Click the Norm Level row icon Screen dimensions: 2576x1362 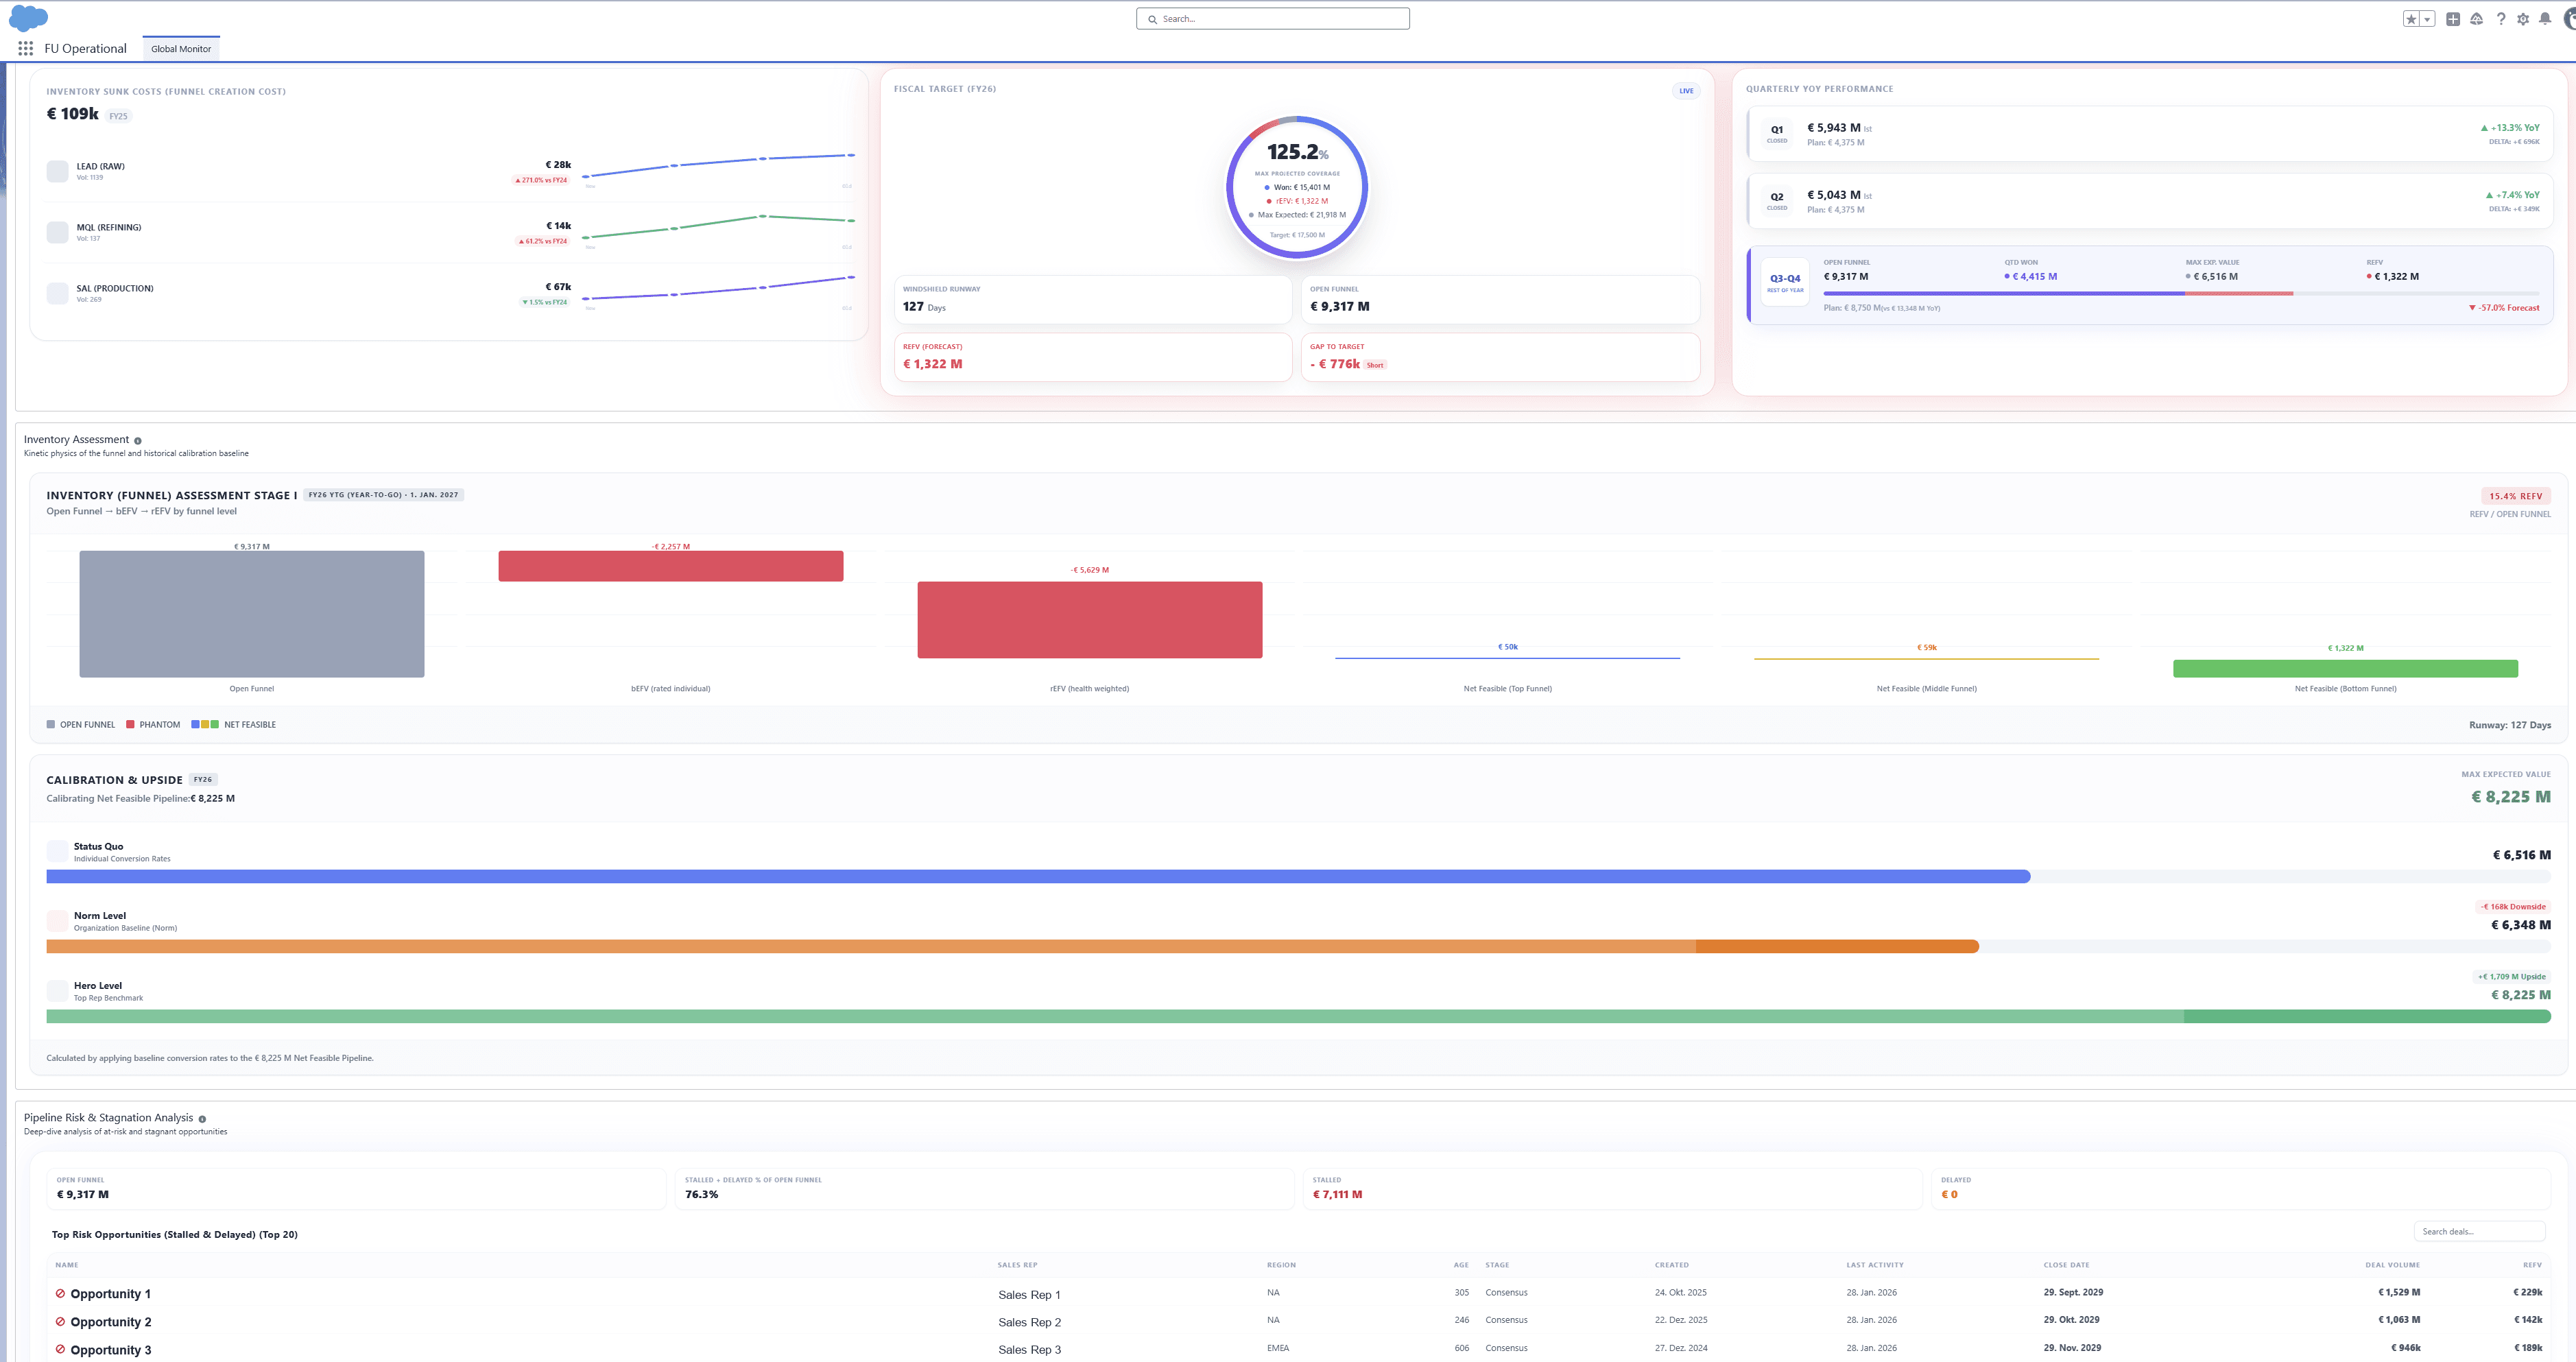click(58, 921)
